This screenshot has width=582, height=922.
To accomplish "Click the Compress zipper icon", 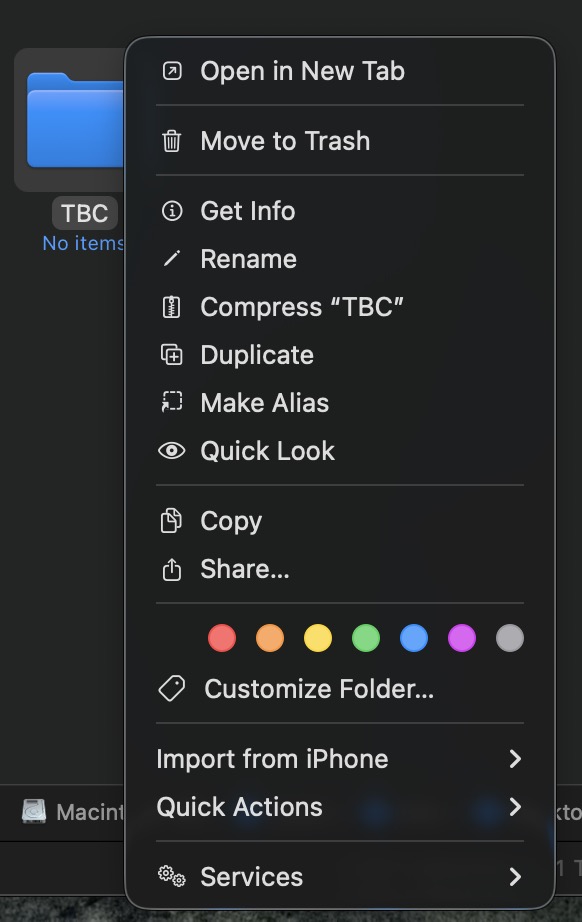I will coord(172,307).
